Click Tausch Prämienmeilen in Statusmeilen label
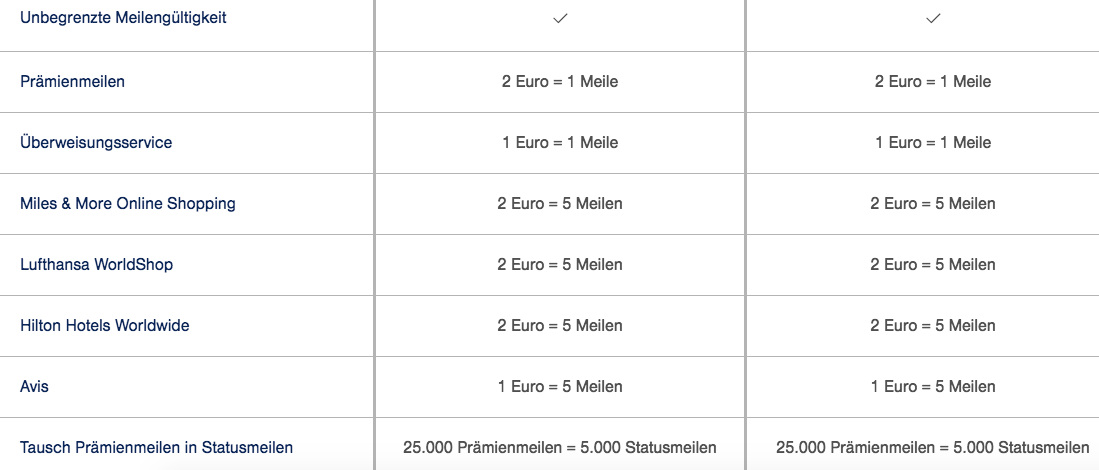This screenshot has height=470, width=1099. [156, 447]
